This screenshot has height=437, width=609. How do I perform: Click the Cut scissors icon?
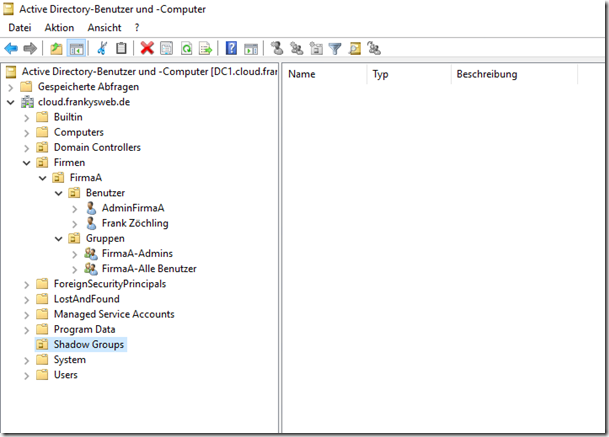point(102,48)
